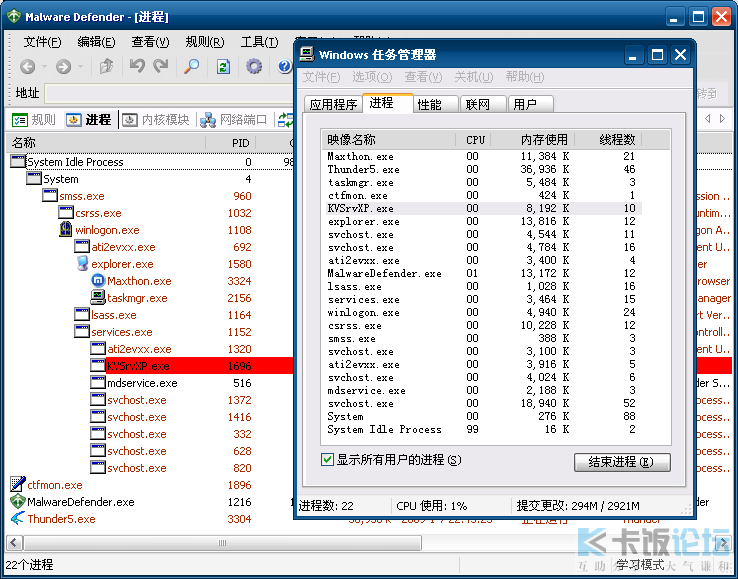The height and width of the screenshot is (579, 738).
Task: Switch to 网络端口 view tab
Action: [234, 120]
